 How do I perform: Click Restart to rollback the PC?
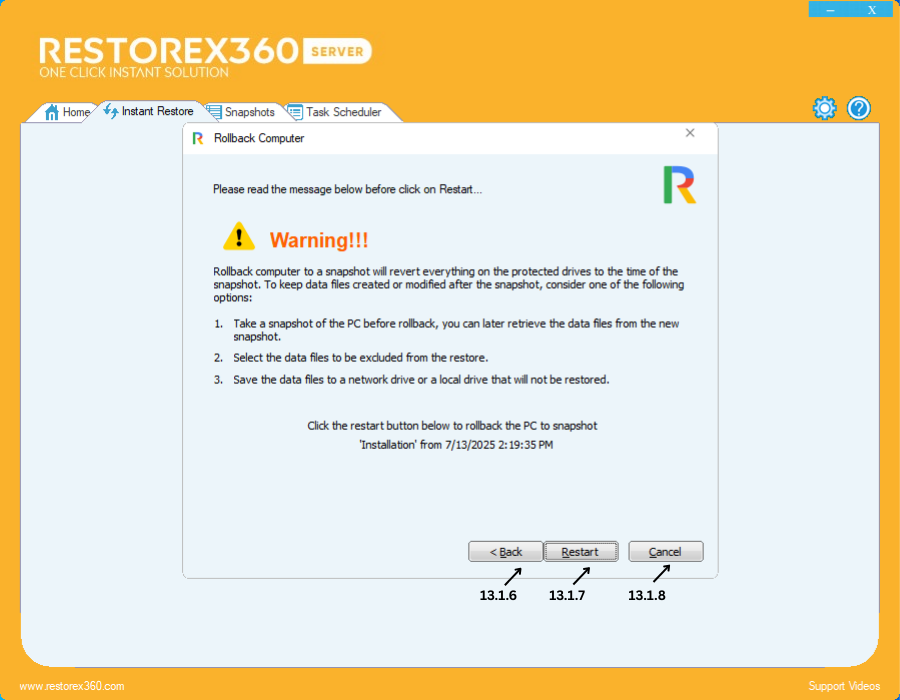580,551
